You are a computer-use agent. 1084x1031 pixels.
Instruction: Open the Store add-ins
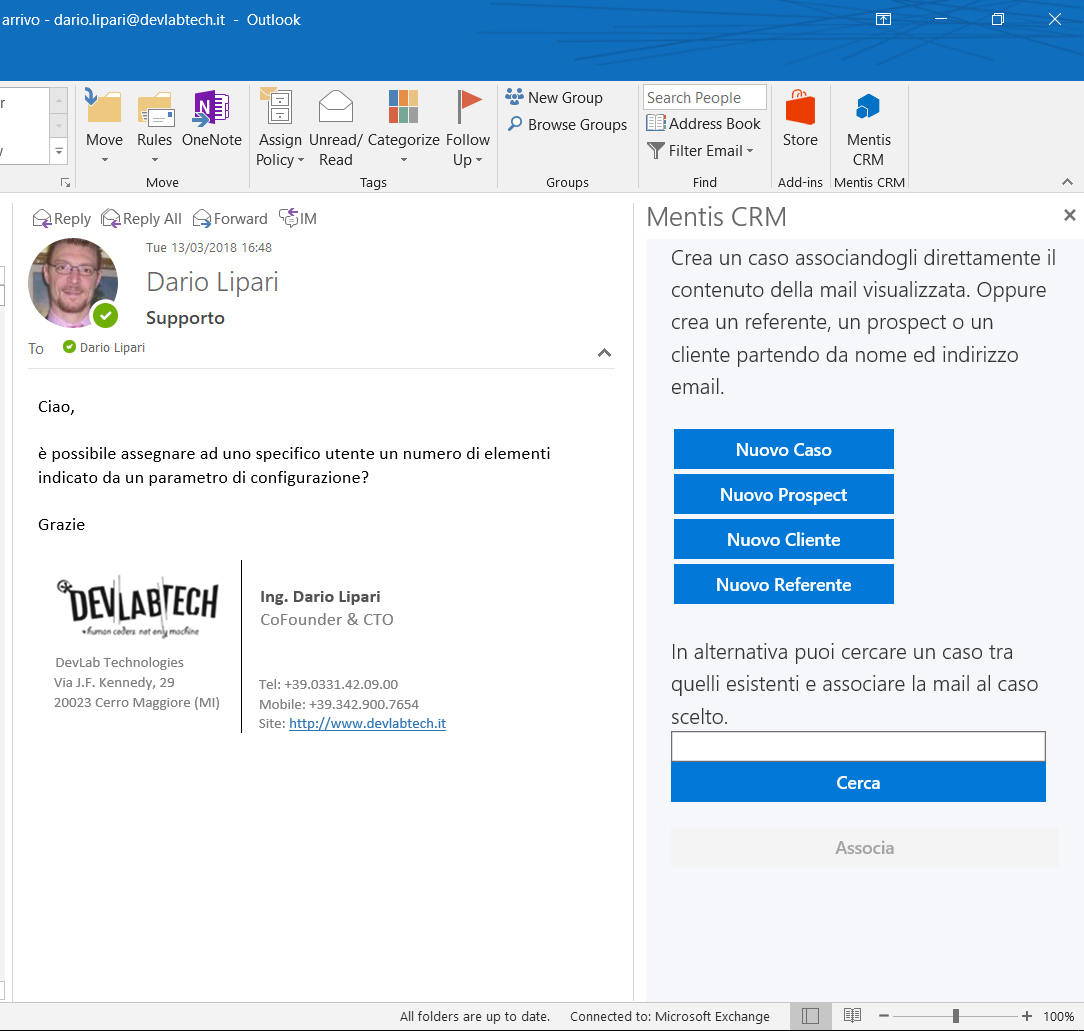(800, 119)
